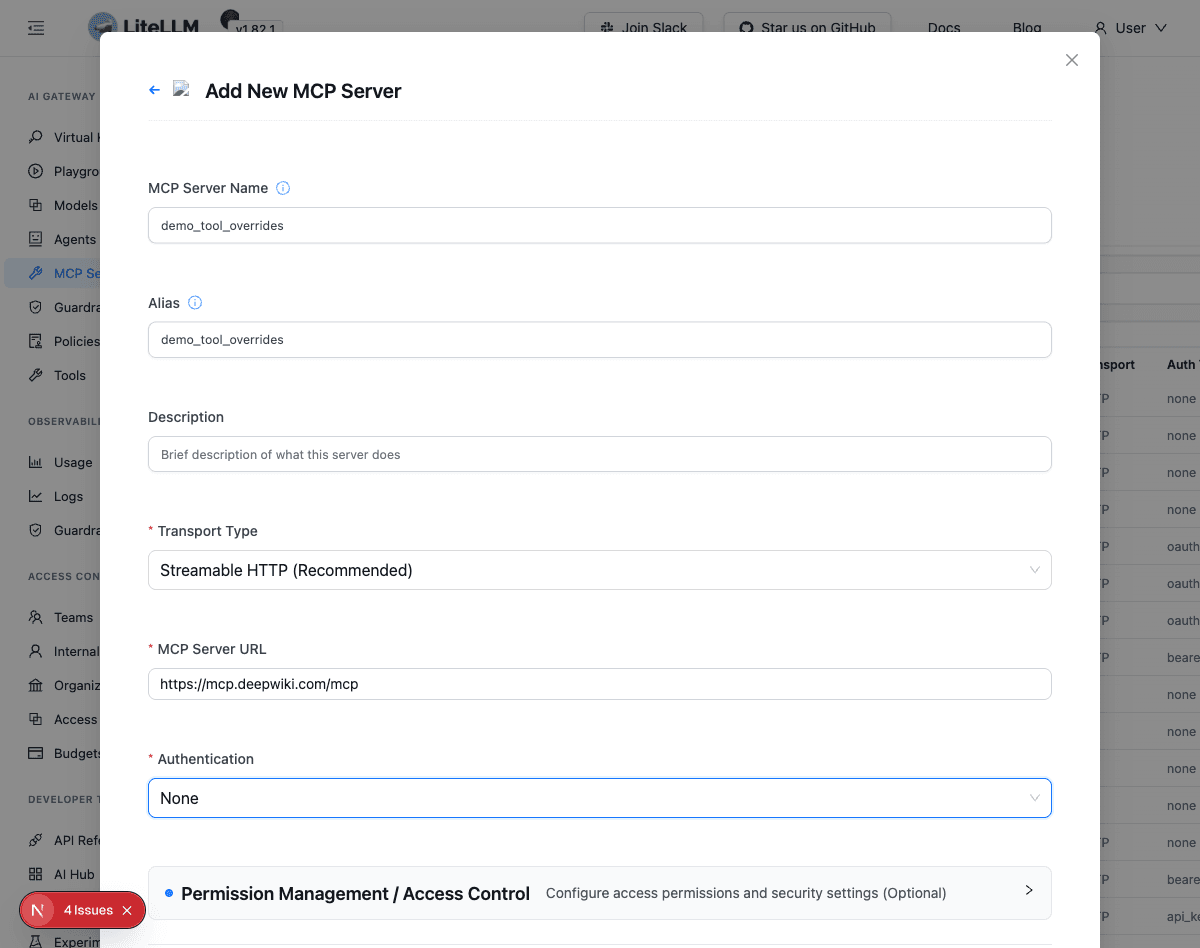Click the Models icon in sidebar
Image resolution: width=1200 pixels, height=948 pixels.
[x=36, y=205]
